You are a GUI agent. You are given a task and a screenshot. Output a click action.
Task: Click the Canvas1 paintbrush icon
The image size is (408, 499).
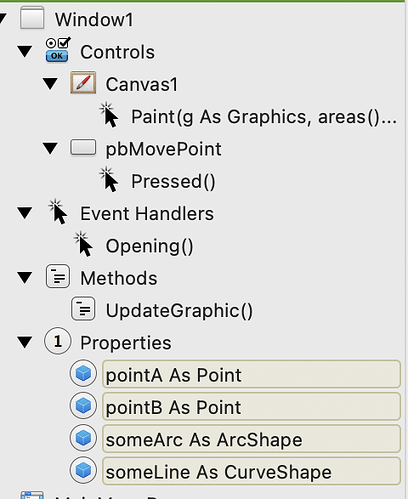pos(83,83)
